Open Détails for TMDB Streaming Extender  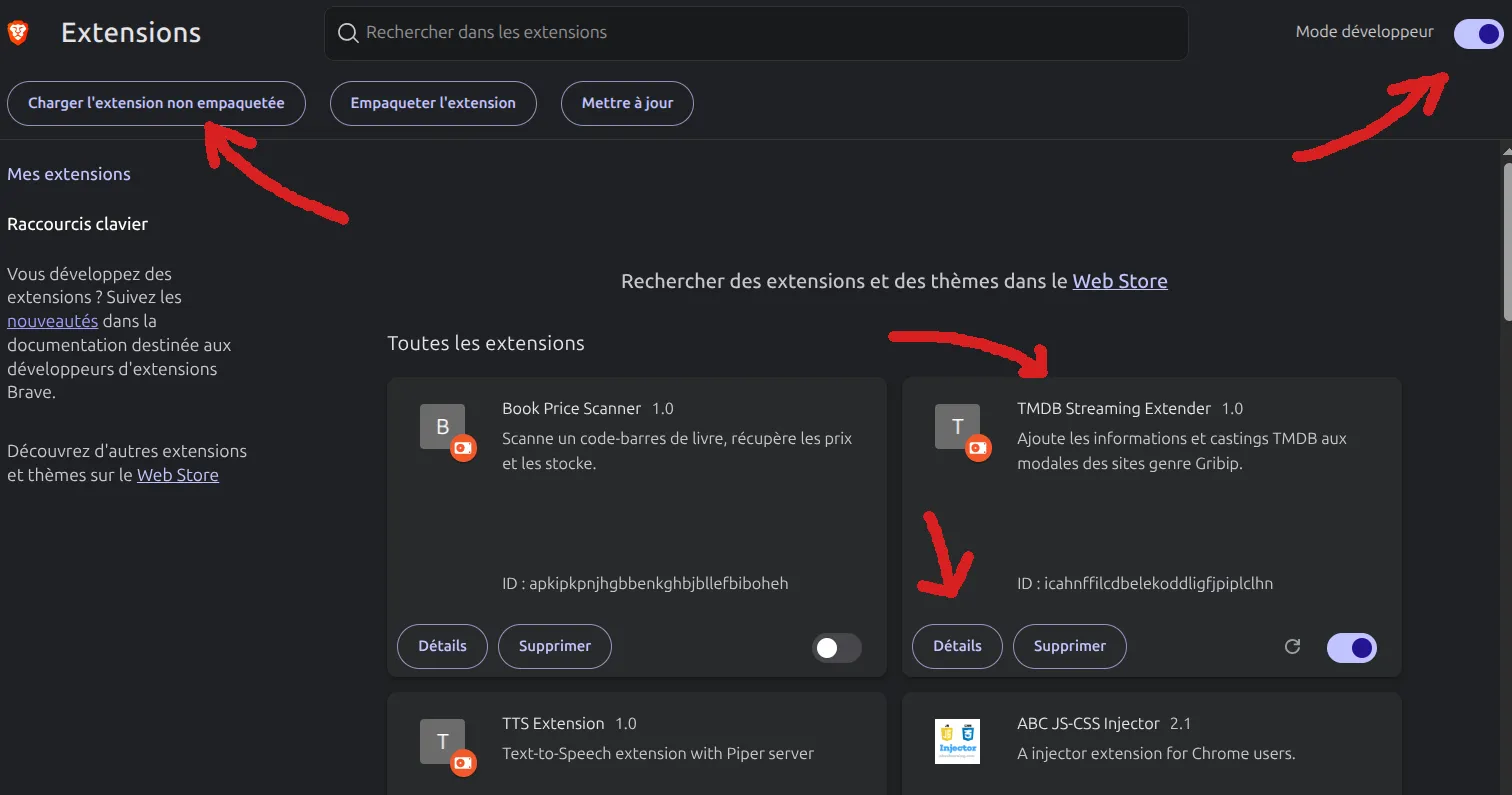pyautogui.click(x=957, y=646)
